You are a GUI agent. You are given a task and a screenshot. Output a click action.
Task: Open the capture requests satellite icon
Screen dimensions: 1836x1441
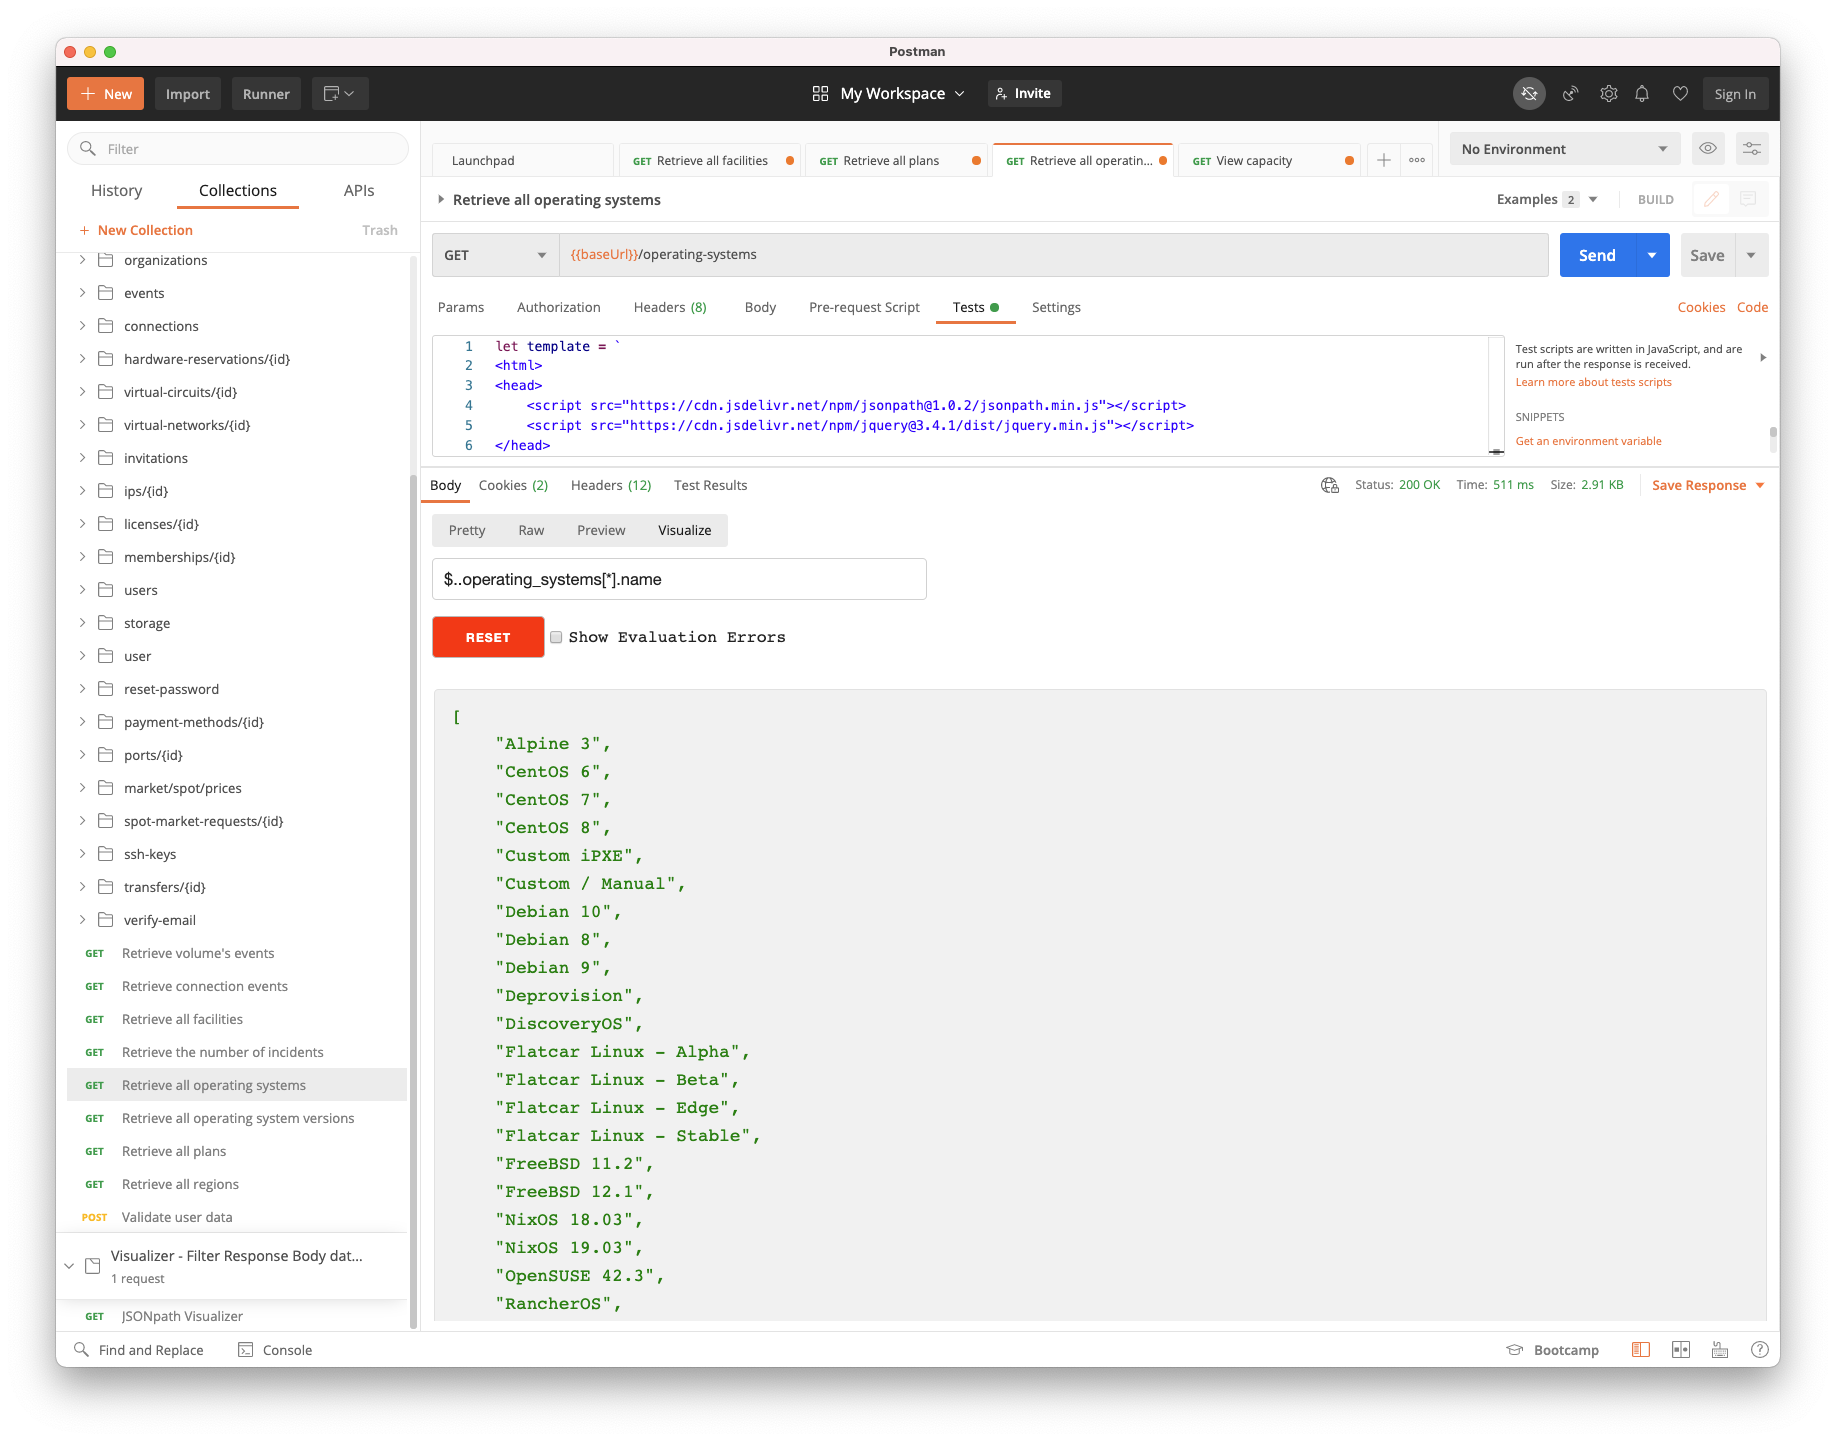[x=1571, y=94]
